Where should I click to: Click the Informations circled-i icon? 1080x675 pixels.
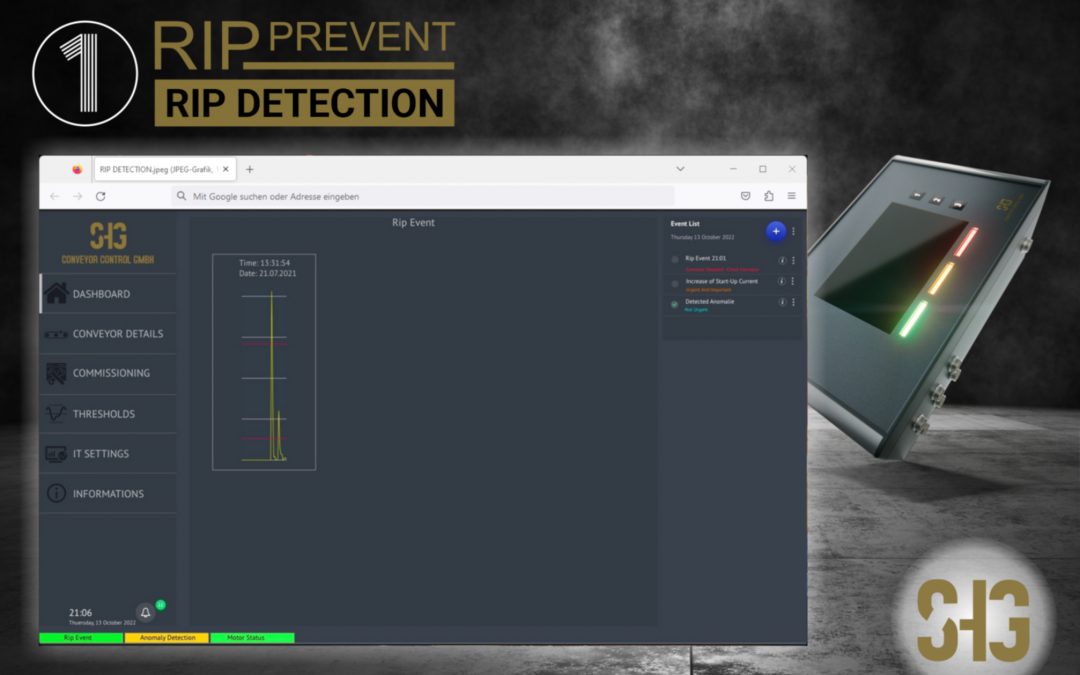tap(56, 493)
